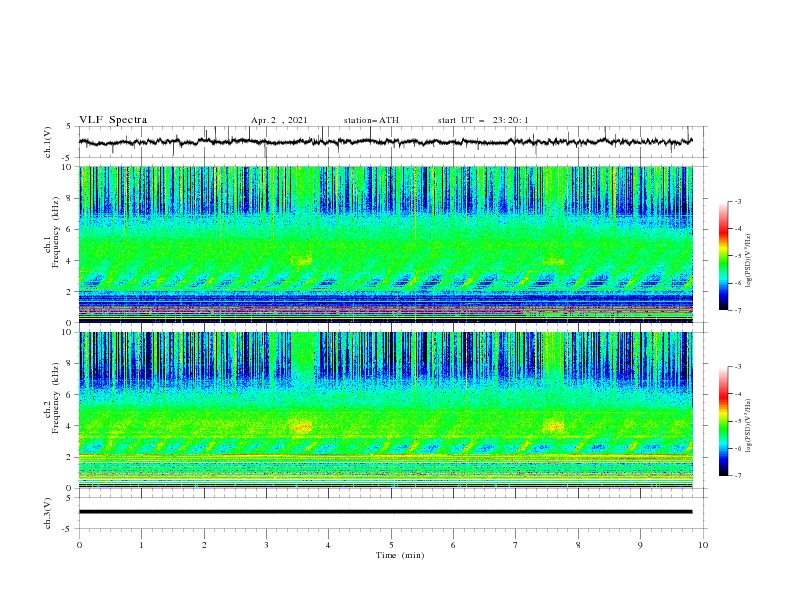Click the 10 label on the time axis

[x=703, y=545]
